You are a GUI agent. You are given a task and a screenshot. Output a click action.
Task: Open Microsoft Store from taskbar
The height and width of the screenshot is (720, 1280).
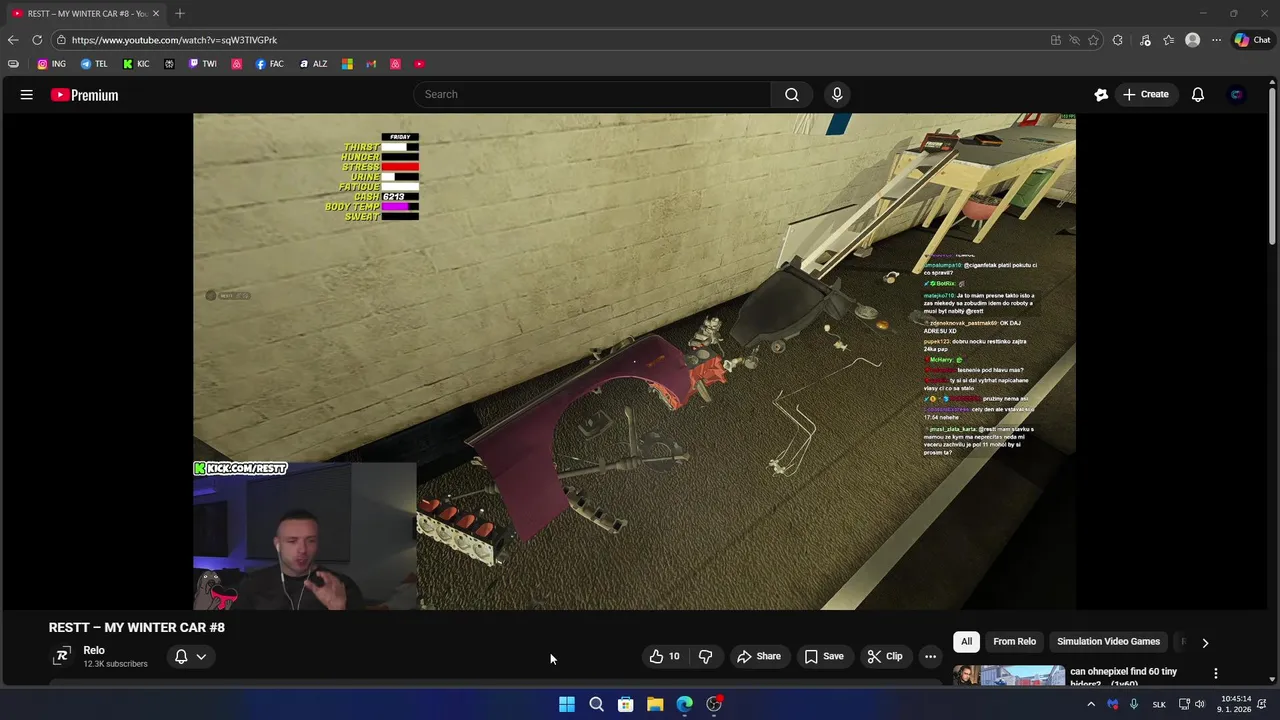pos(625,704)
